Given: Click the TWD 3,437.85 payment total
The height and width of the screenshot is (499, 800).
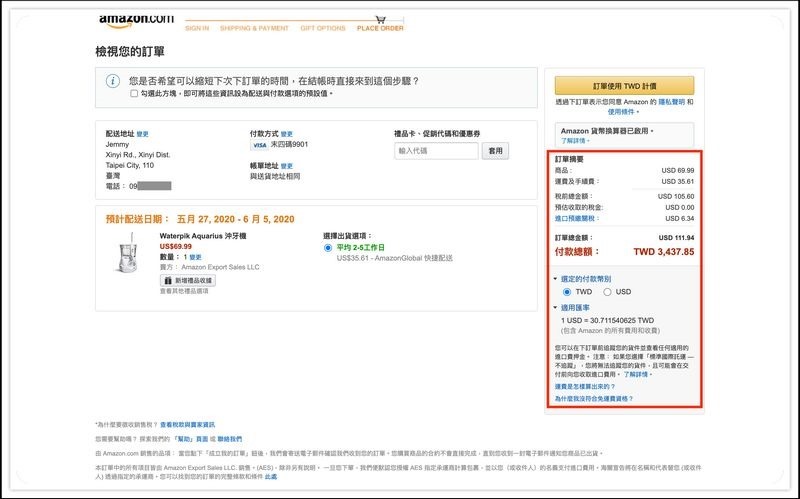Looking at the screenshot, I should tap(664, 252).
